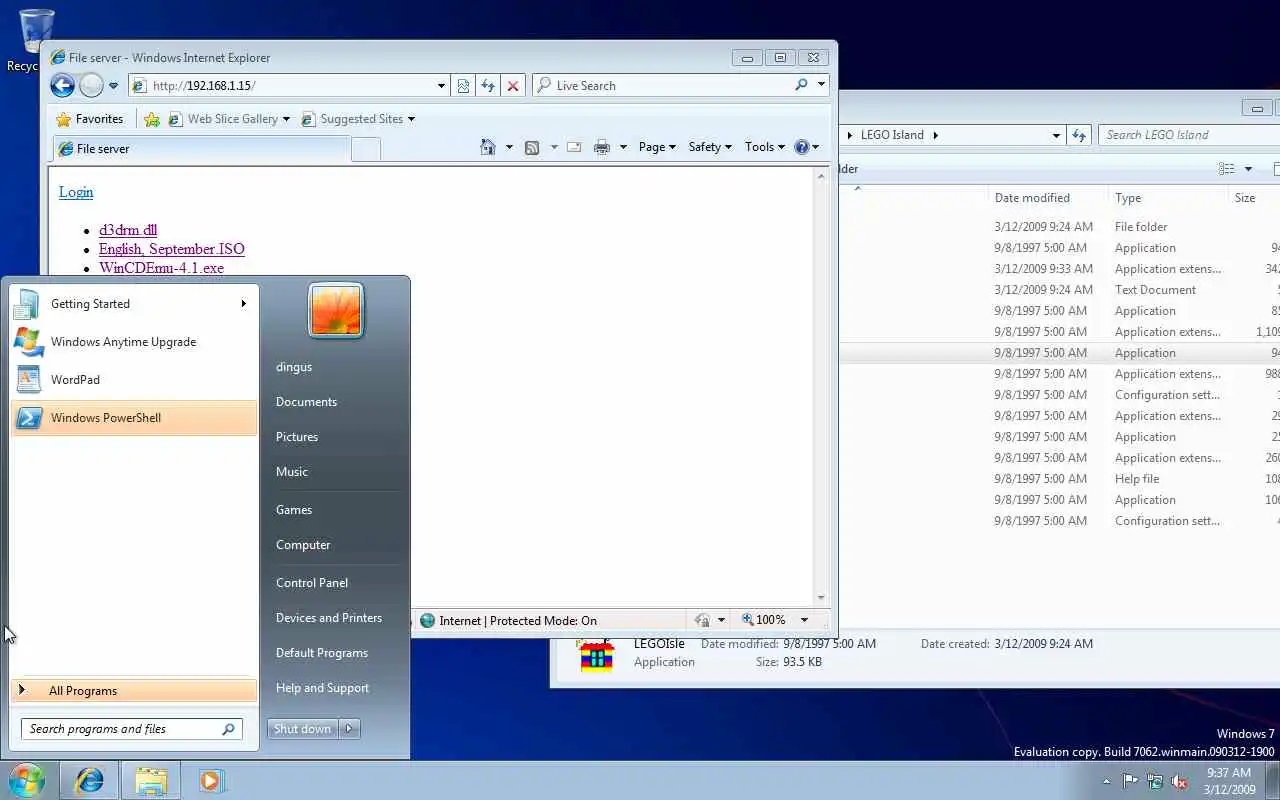Click the Internet Protected Mode status globe
This screenshot has height=800, width=1280.
(x=428, y=620)
